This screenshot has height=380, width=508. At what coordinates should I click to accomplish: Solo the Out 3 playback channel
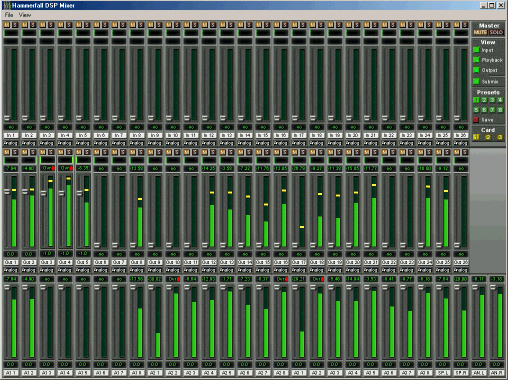pos(51,152)
